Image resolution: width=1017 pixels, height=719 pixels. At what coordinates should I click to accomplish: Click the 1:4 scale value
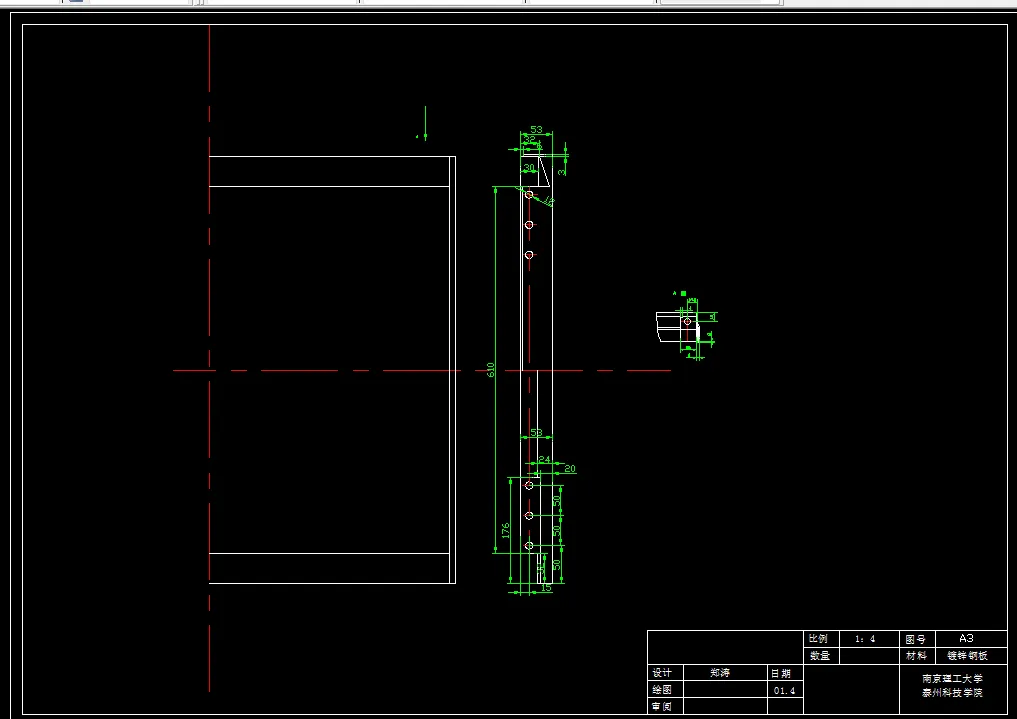click(865, 639)
